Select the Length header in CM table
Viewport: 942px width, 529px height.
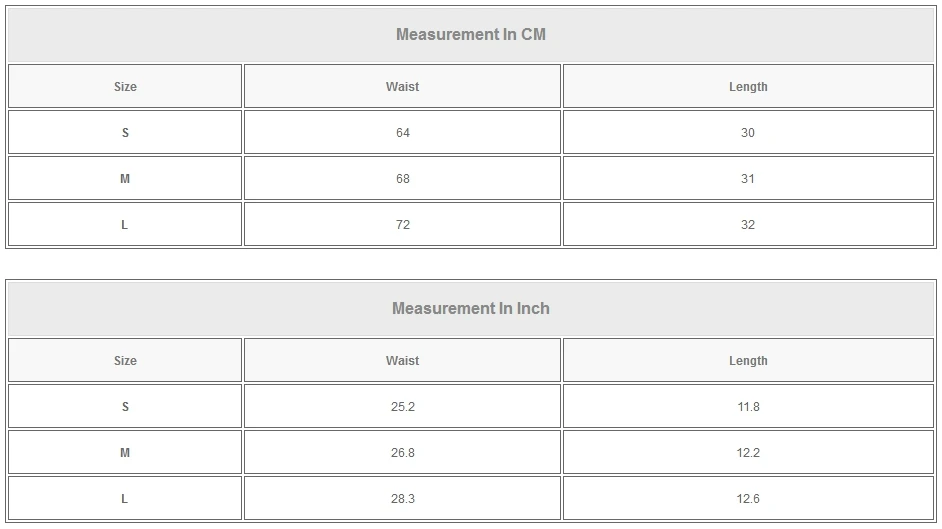pos(748,87)
